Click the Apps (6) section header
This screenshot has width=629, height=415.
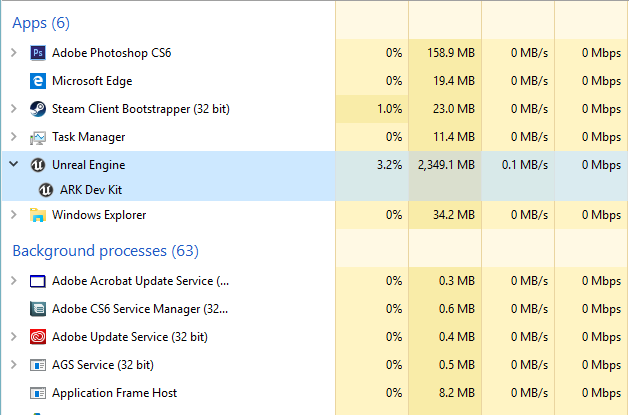(41, 22)
